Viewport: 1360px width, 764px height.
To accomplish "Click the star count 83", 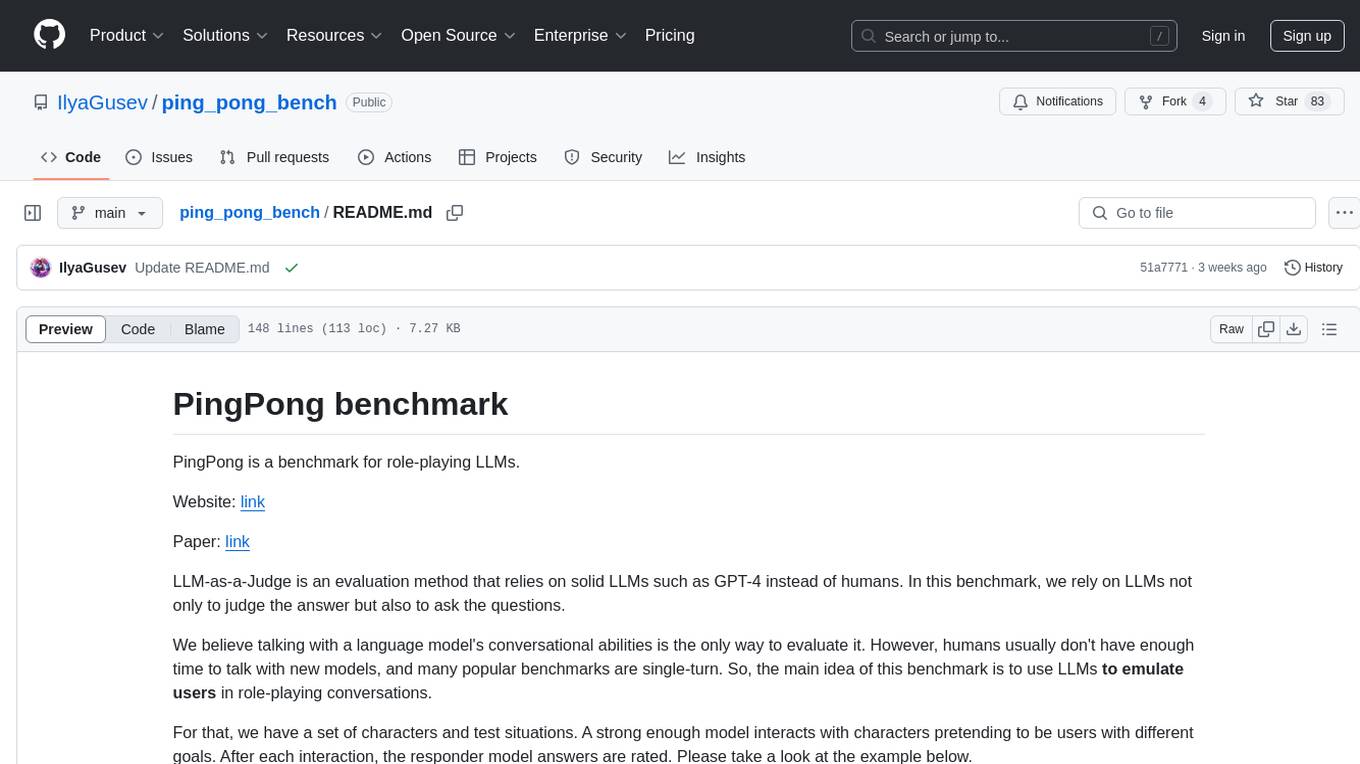I will coord(1317,102).
